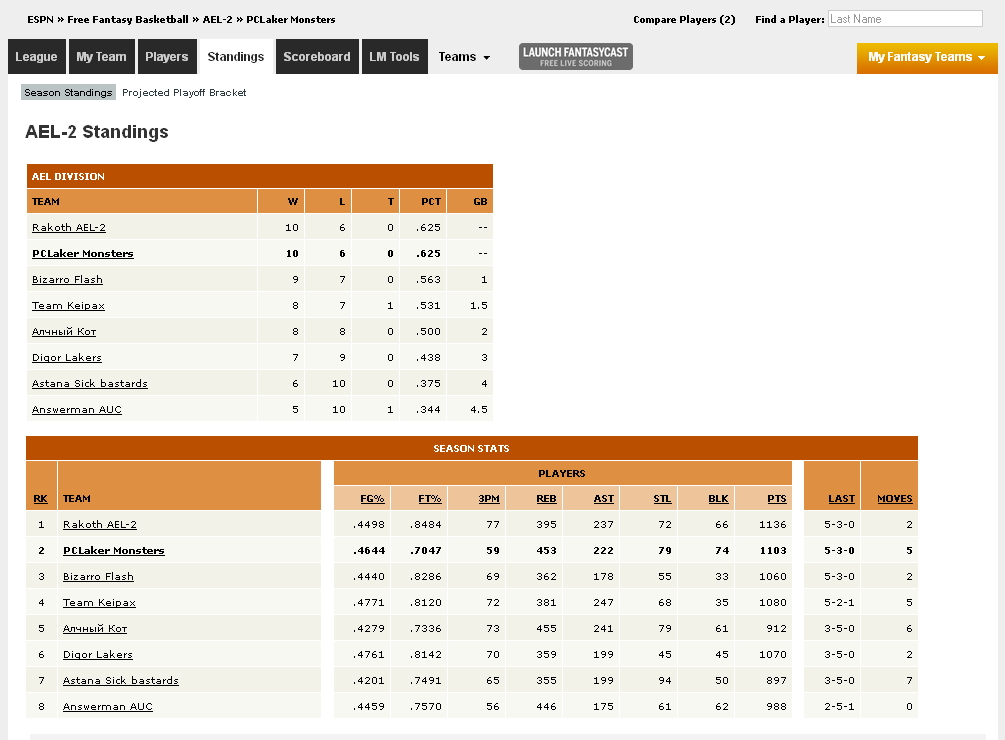Image resolution: width=1005 pixels, height=740 pixels.
Task: Click Алчный Кот REB value 455
Action: [x=546, y=629]
